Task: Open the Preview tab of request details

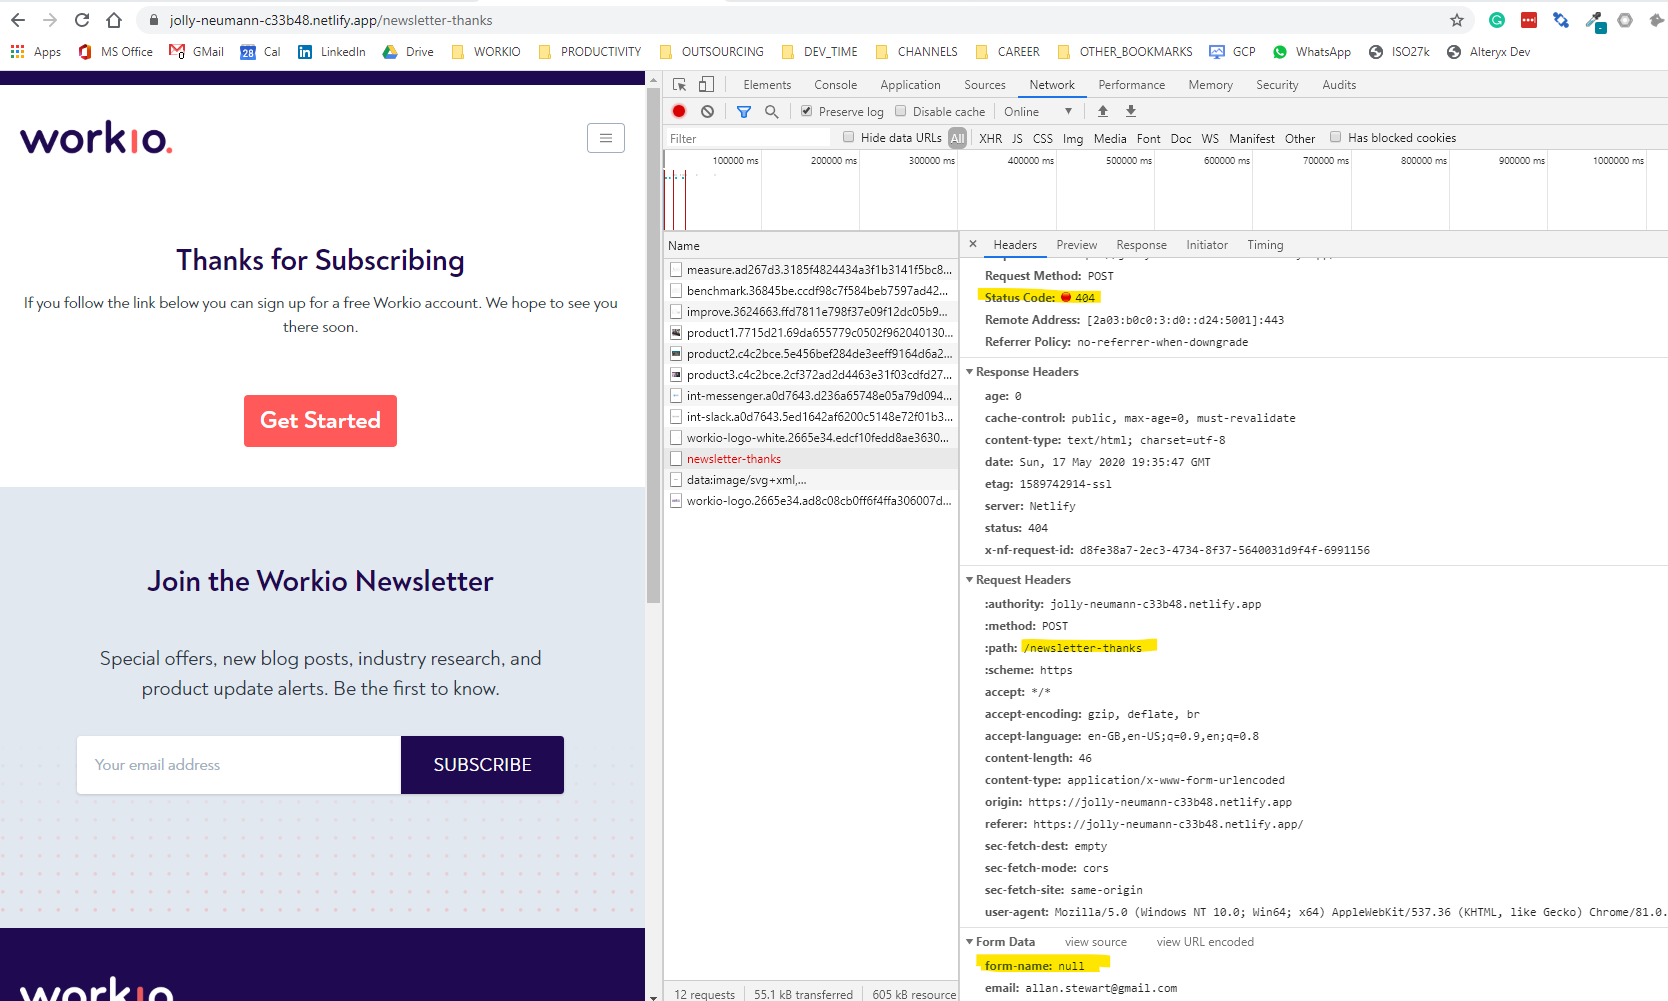Action: (1077, 245)
